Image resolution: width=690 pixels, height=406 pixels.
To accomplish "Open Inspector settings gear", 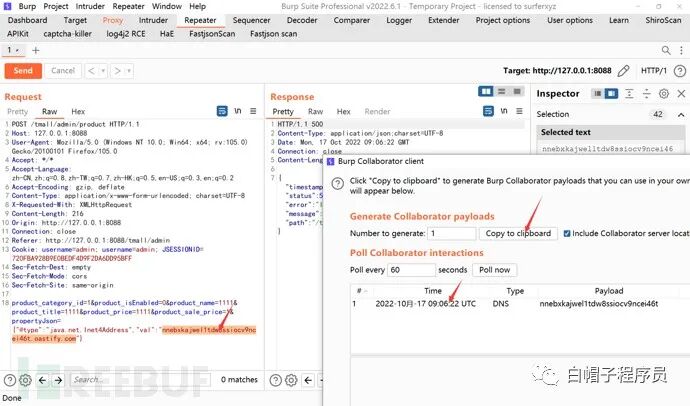I will (664, 94).
